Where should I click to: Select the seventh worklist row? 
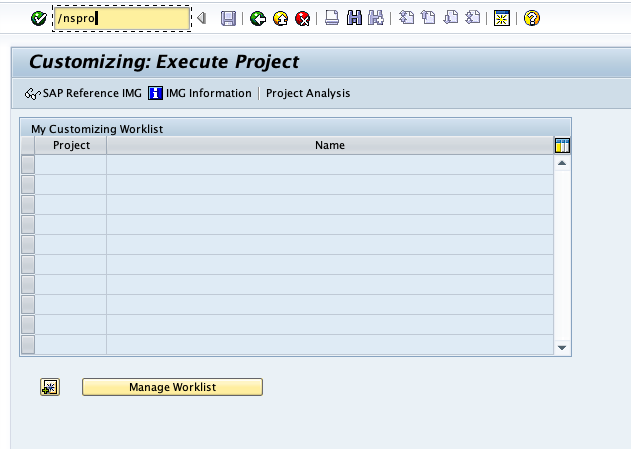click(28, 285)
